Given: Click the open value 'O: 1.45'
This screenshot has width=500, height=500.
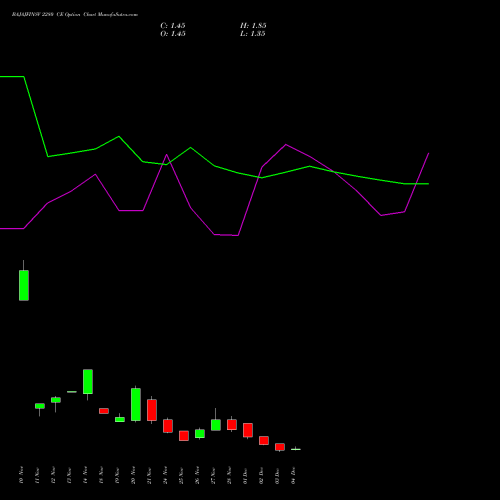Looking at the screenshot, I should coord(173,34).
